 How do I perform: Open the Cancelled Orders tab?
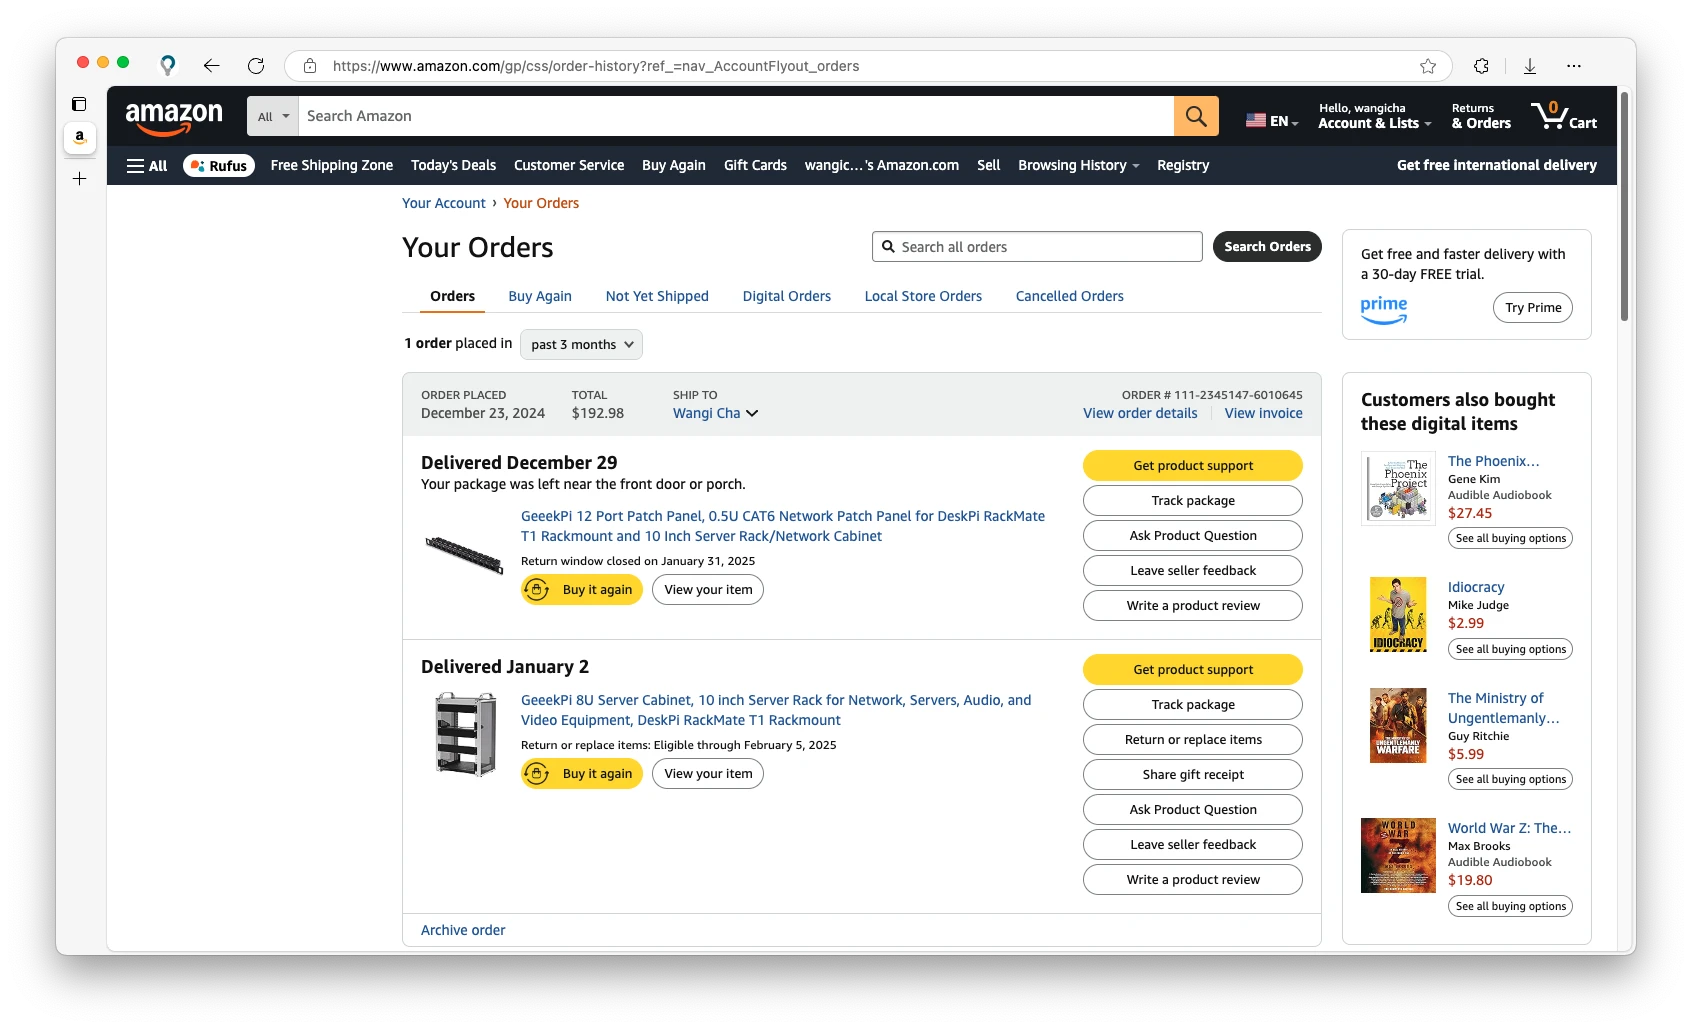point(1069,296)
